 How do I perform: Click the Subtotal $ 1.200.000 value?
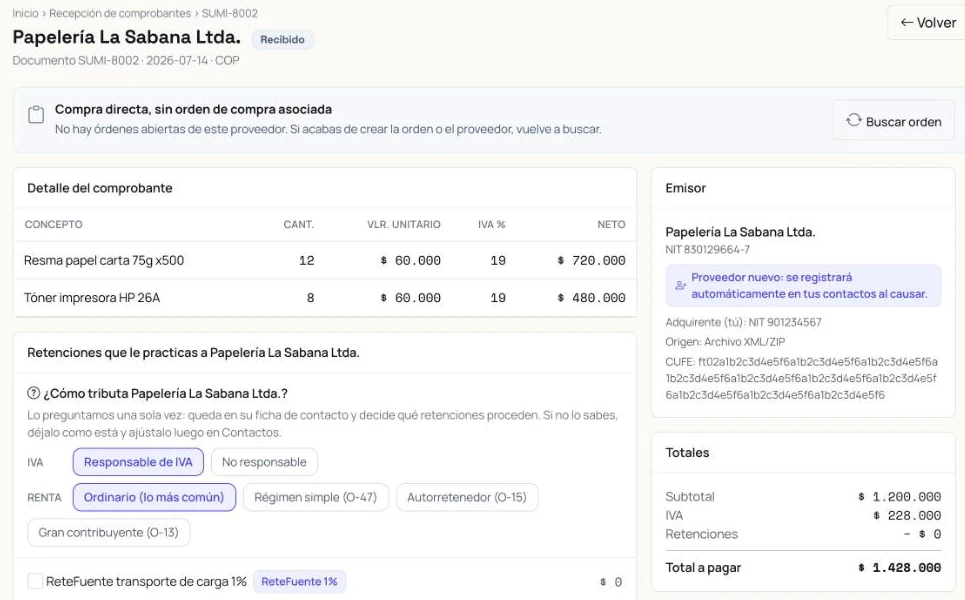[900, 497]
